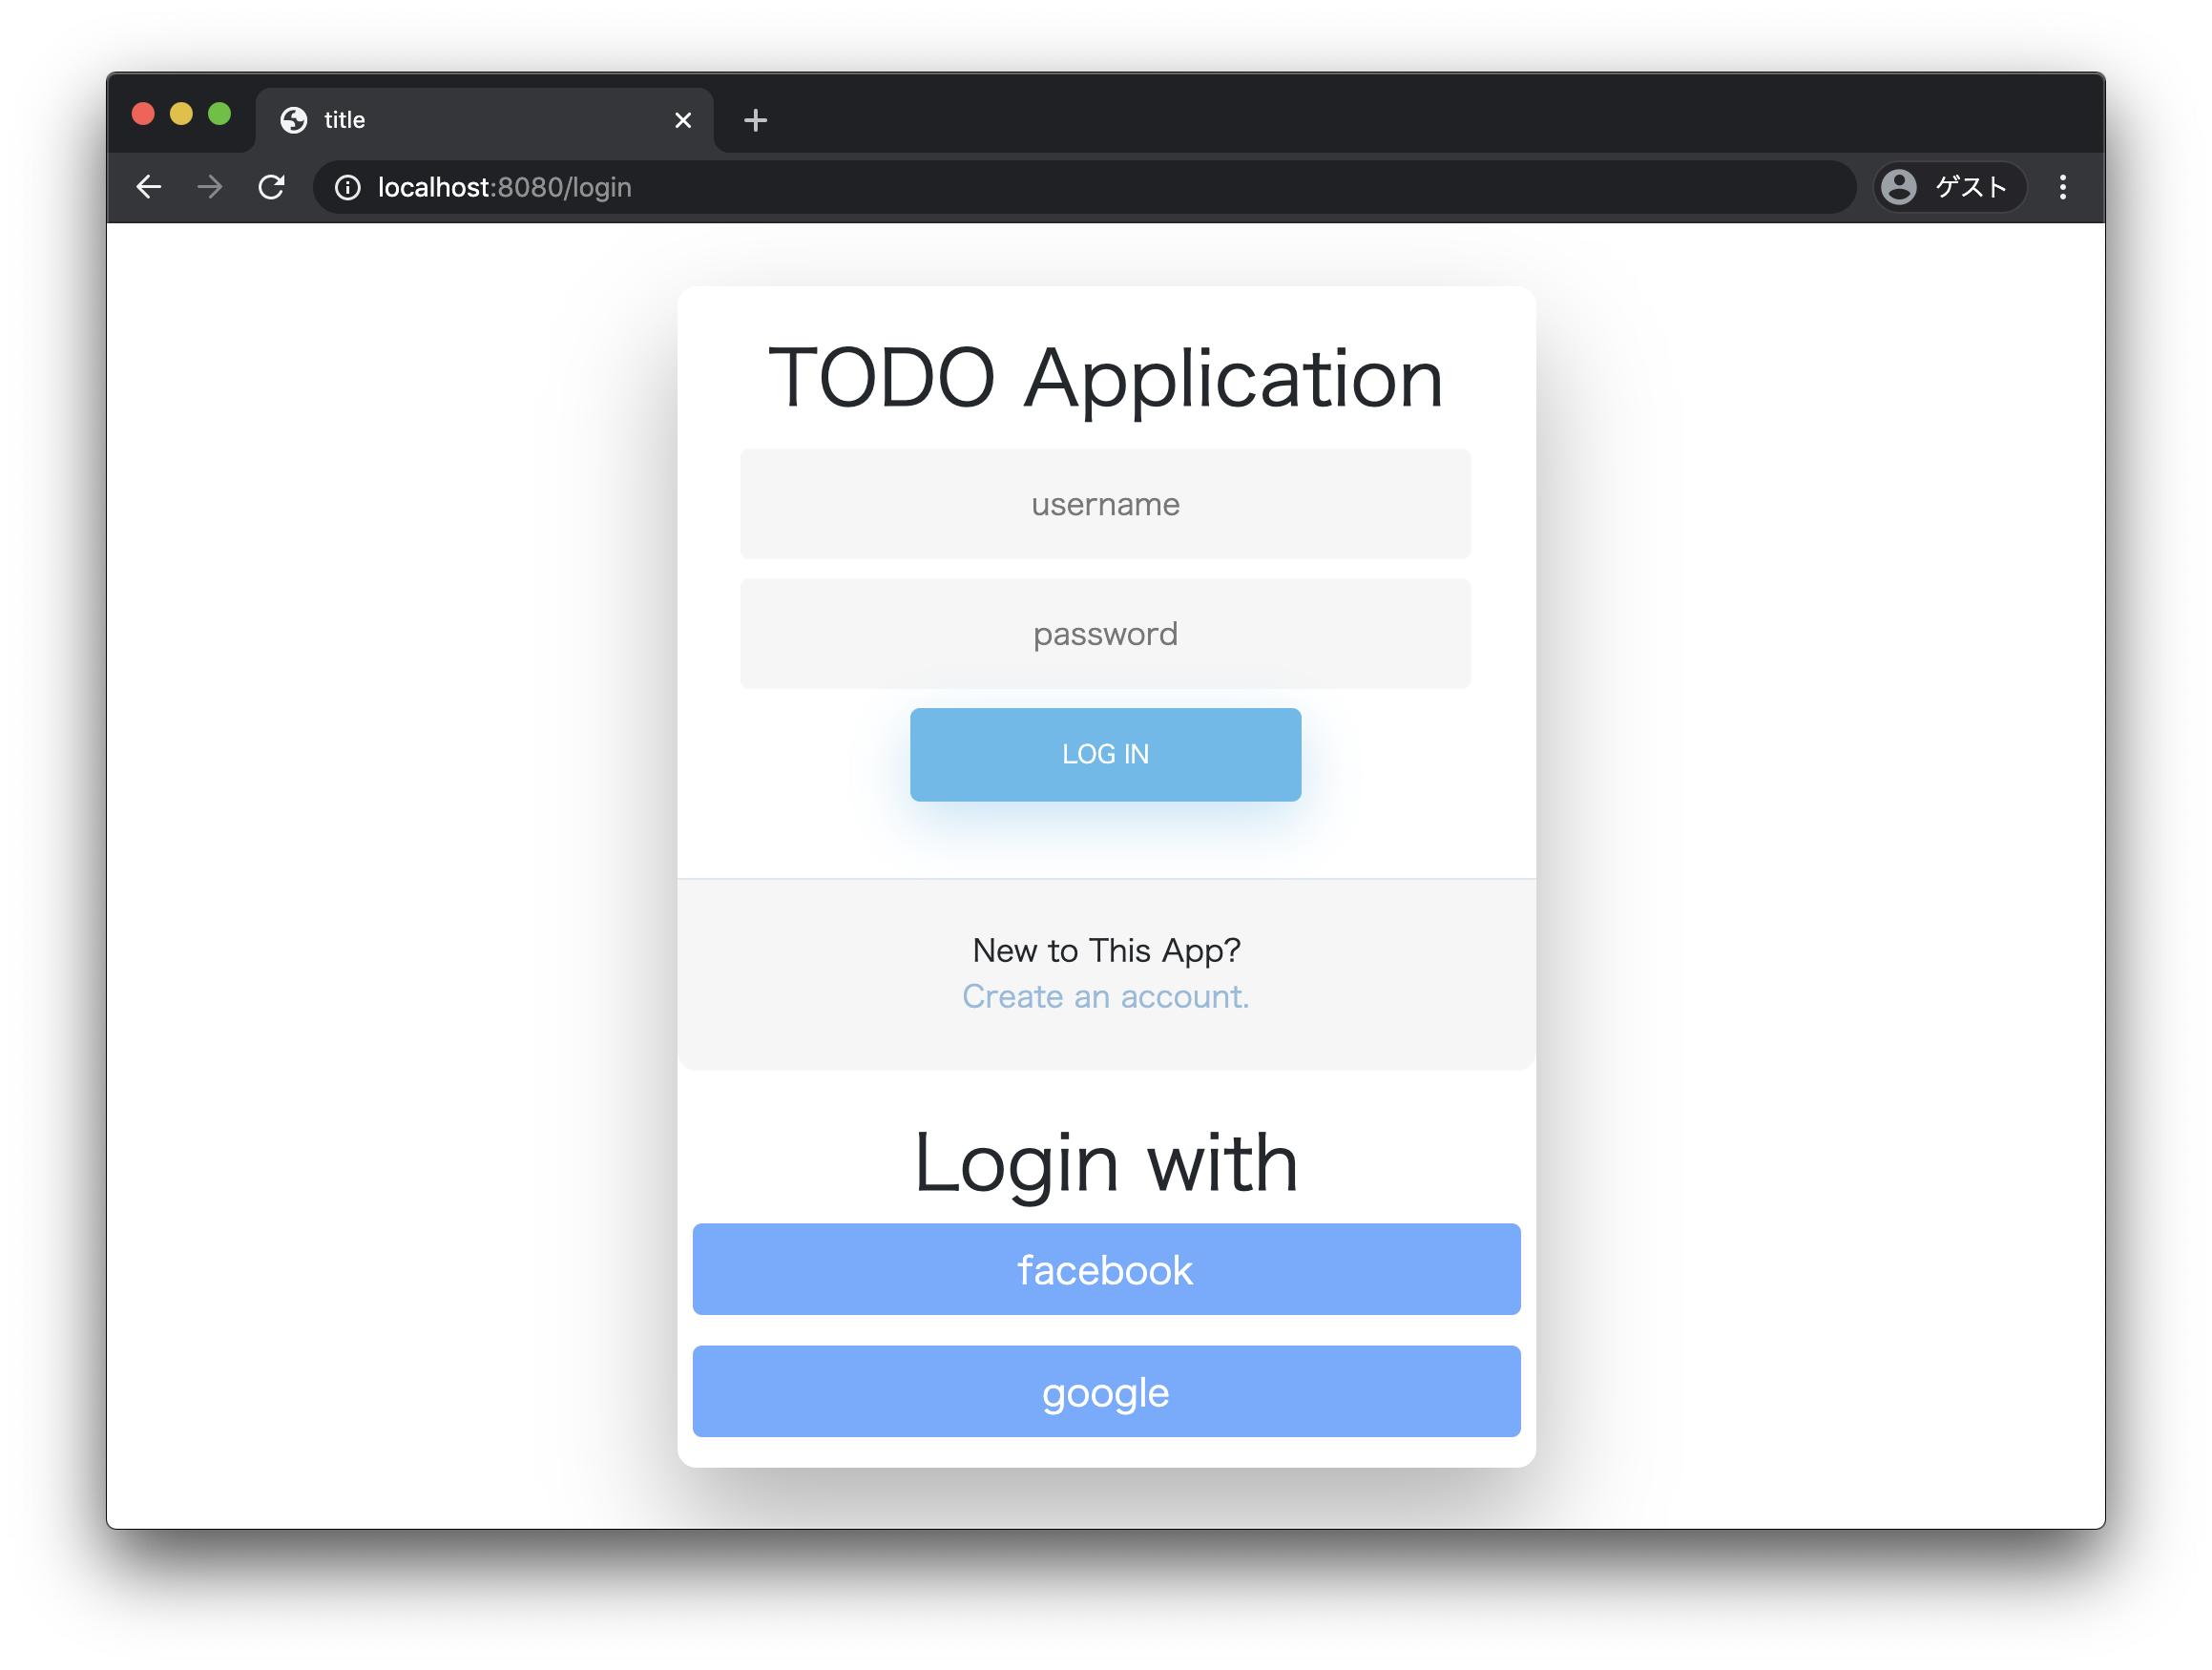Click the localhost:8080/login address bar
This screenshot has height=1670, width=2212.
pos(1000,187)
